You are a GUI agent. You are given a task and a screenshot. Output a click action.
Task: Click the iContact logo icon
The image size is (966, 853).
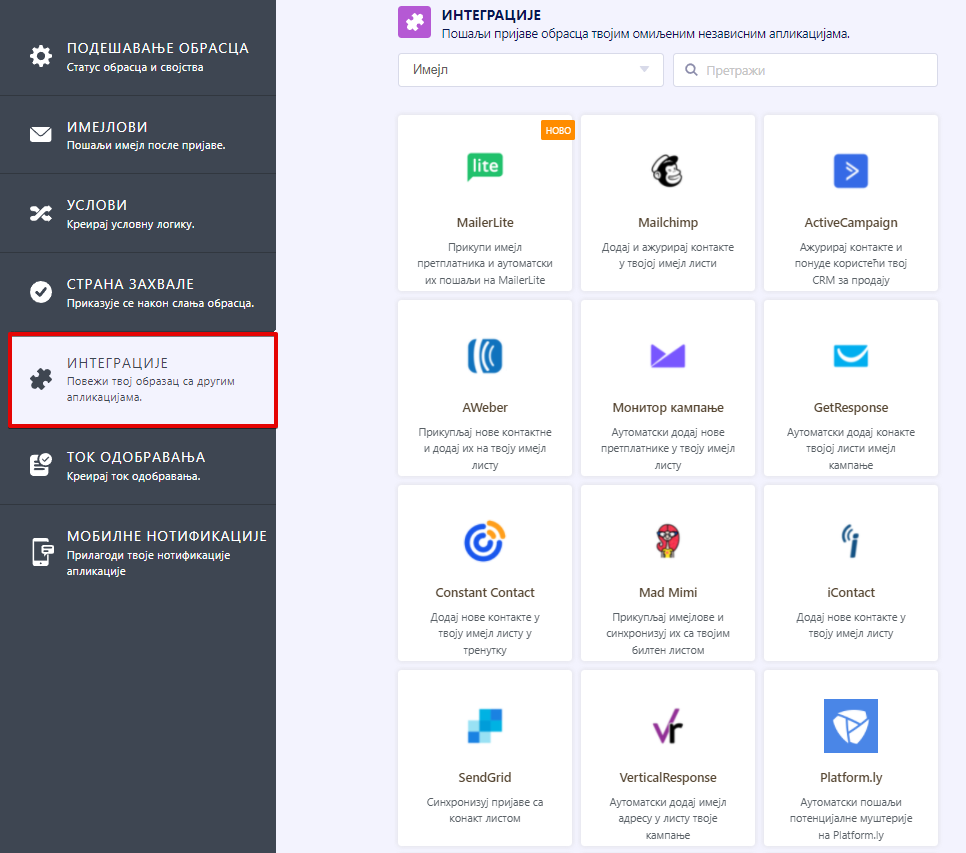click(850, 541)
